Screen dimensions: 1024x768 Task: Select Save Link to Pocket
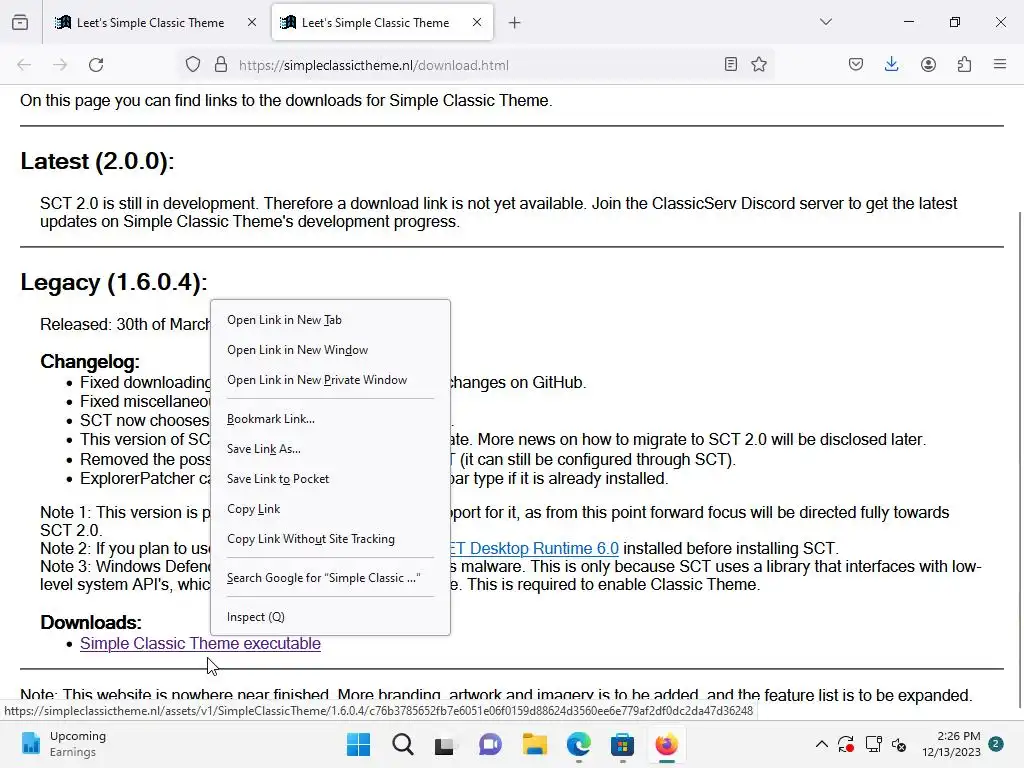click(x=330, y=479)
